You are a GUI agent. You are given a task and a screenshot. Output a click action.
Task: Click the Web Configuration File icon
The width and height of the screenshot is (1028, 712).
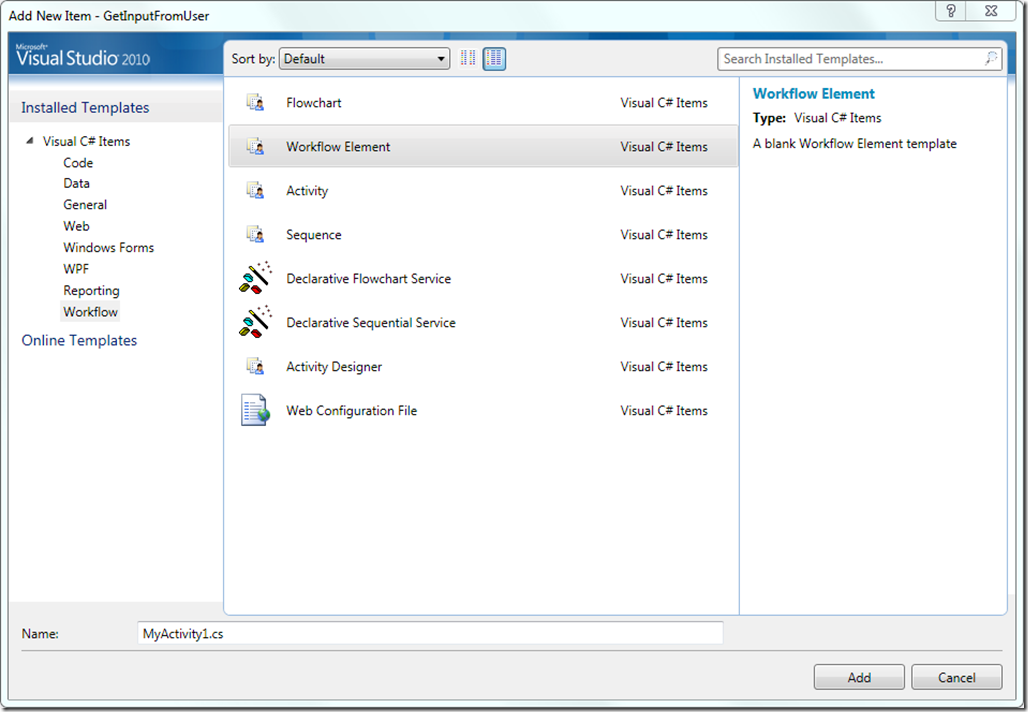[x=255, y=410]
